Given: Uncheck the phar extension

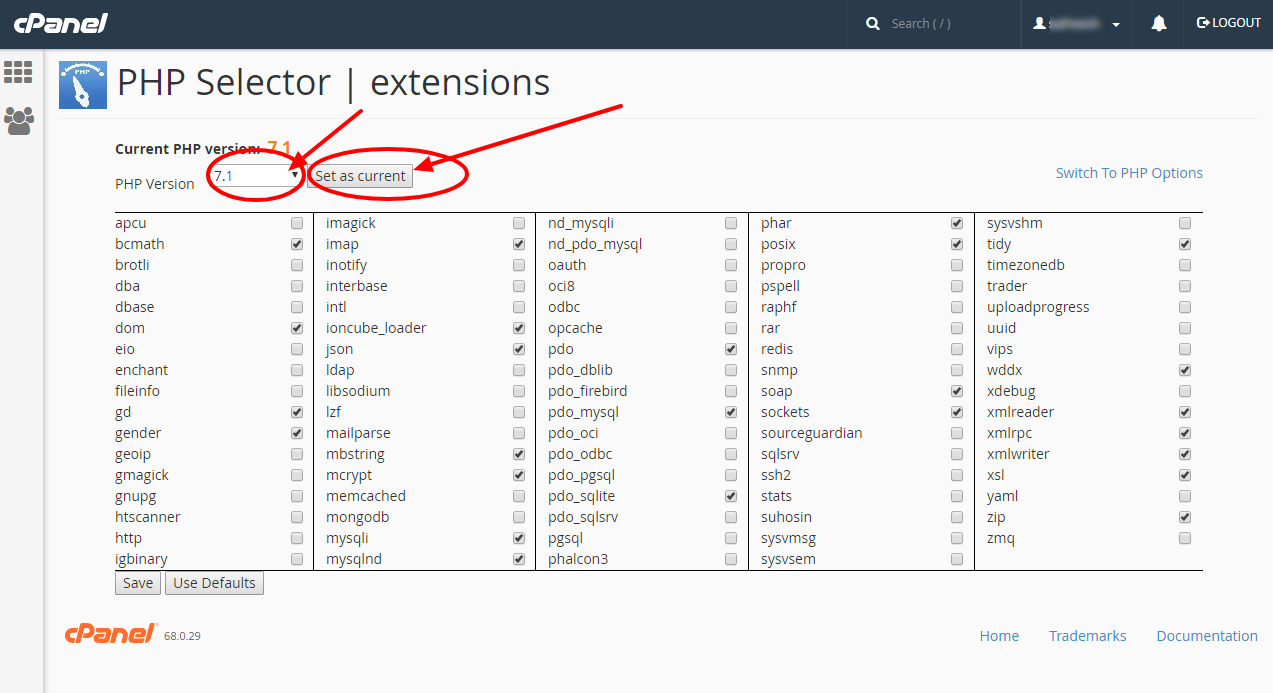Looking at the screenshot, I should (x=957, y=223).
